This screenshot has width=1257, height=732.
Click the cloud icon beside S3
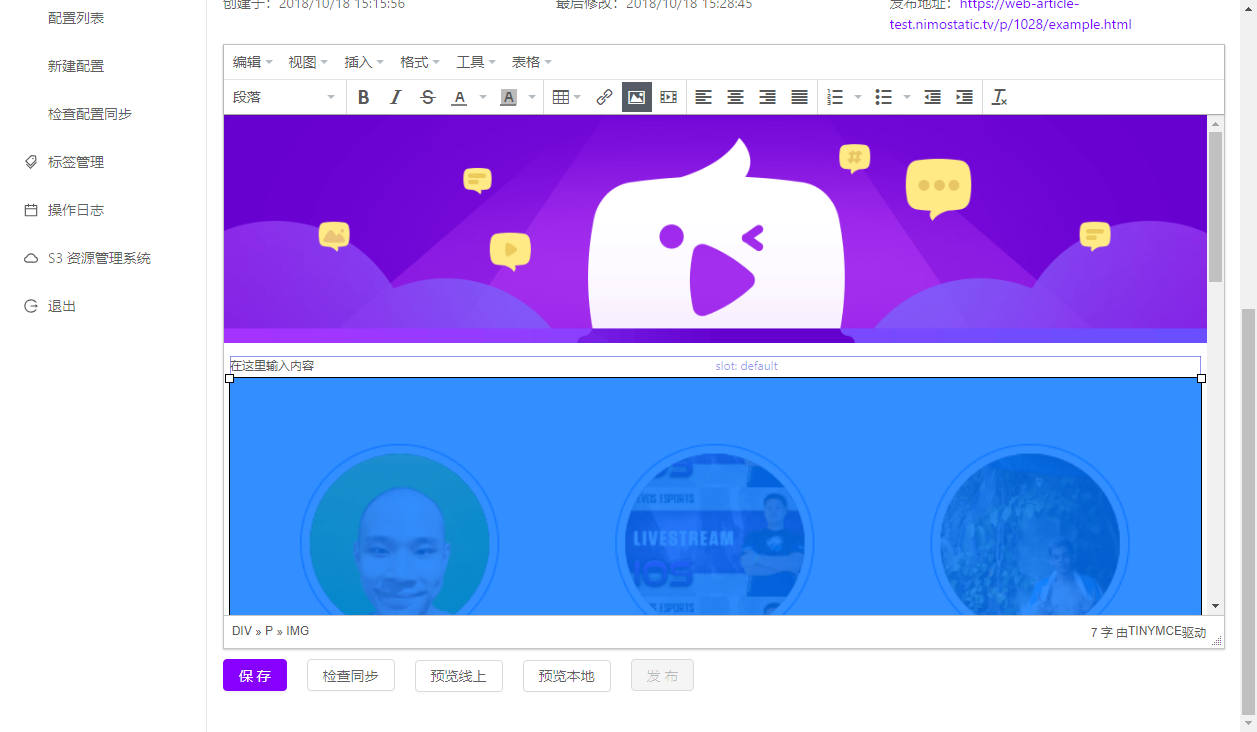pos(31,258)
